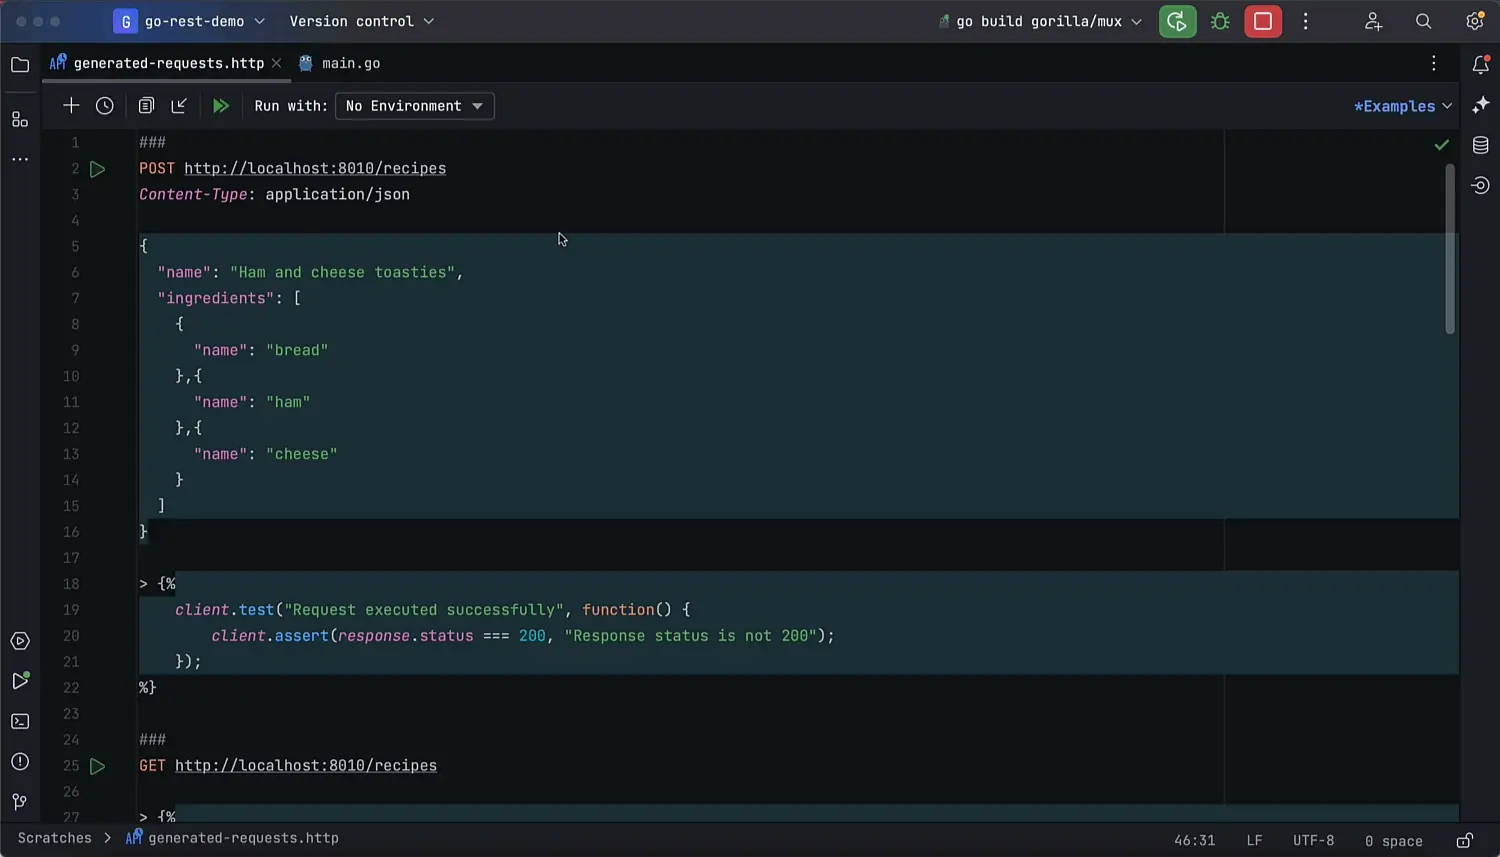Open the No Environment dropdown
The width and height of the screenshot is (1500, 857).
click(x=414, y=106)
